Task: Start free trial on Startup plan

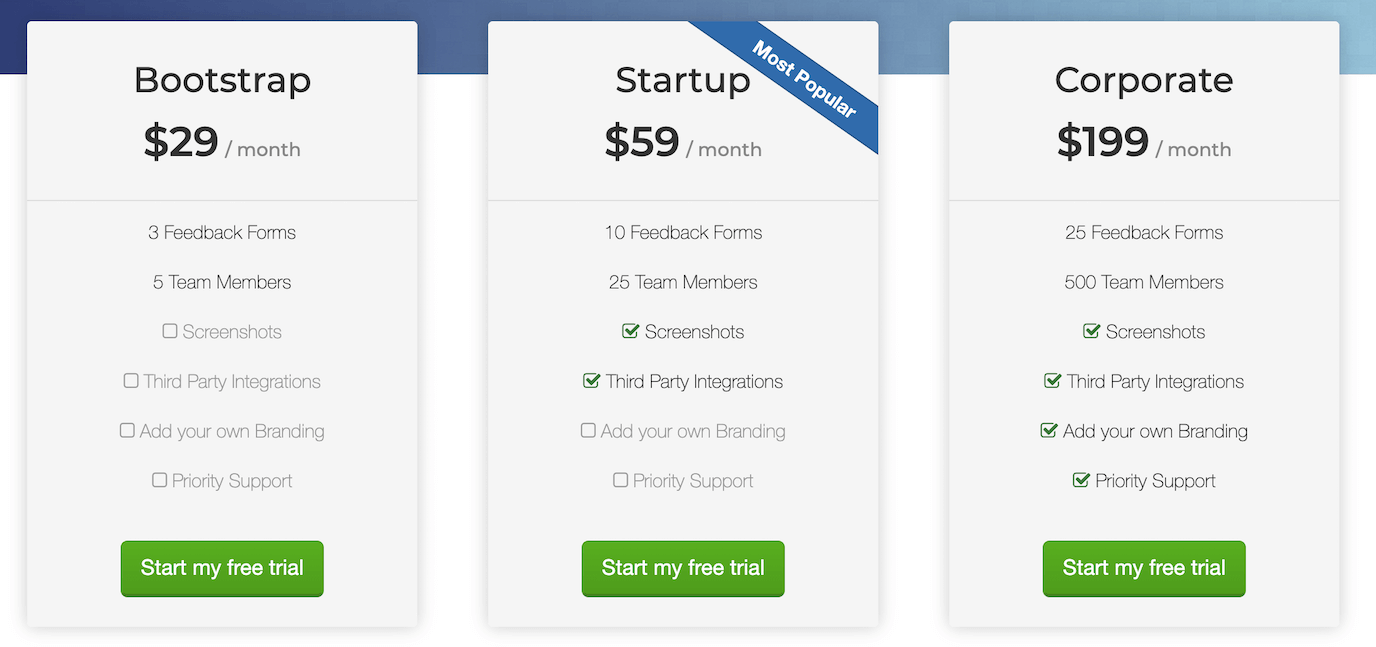Action: (682, 568)
